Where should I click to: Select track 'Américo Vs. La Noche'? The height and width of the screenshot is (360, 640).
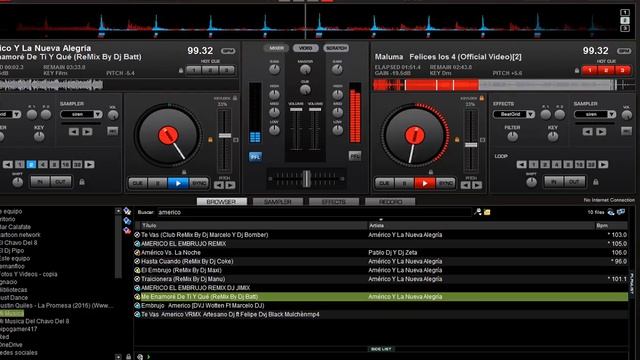(x=381, y=253)
